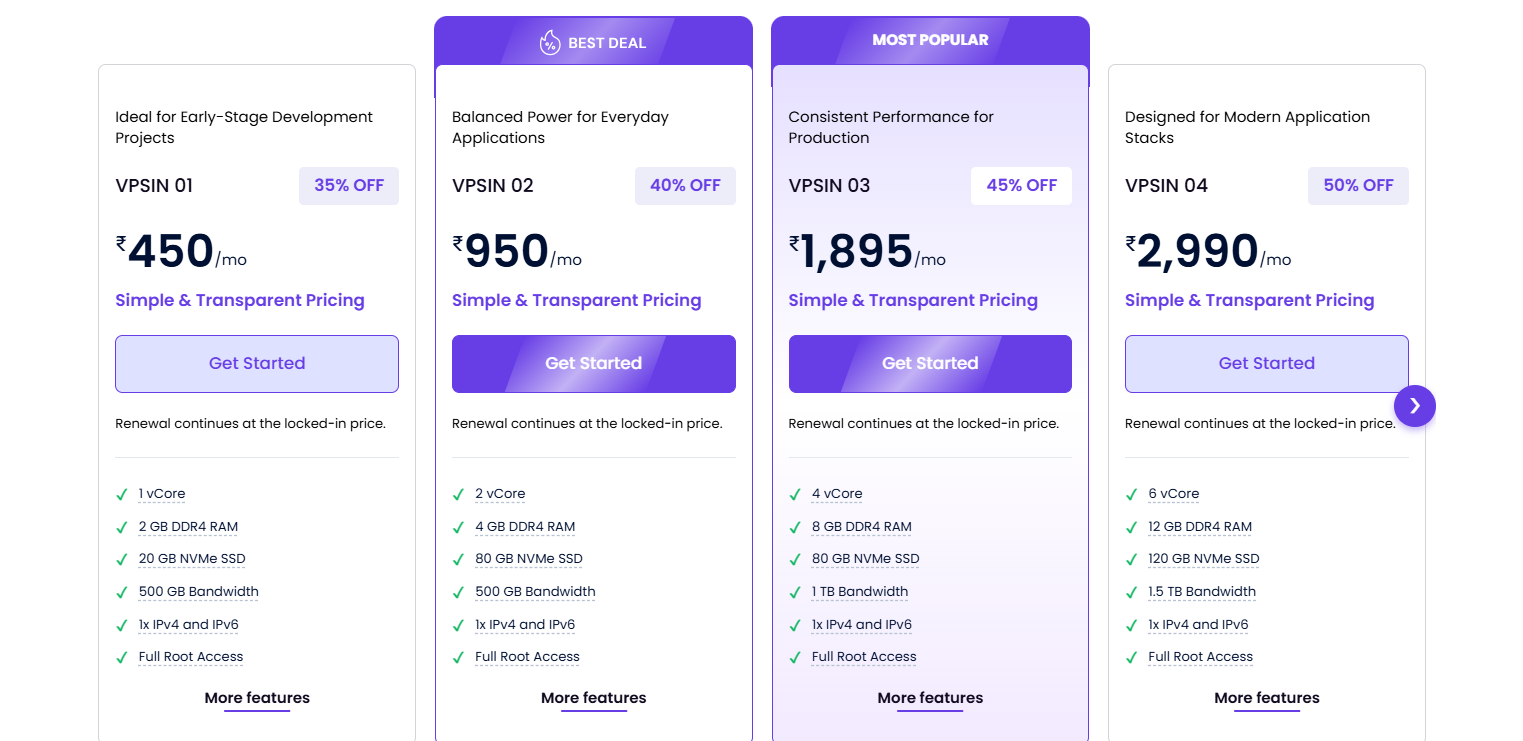1523x741 pixels.
Task: Click Get Started for the VPSIN 04 plan
Action: [1266, 363]
